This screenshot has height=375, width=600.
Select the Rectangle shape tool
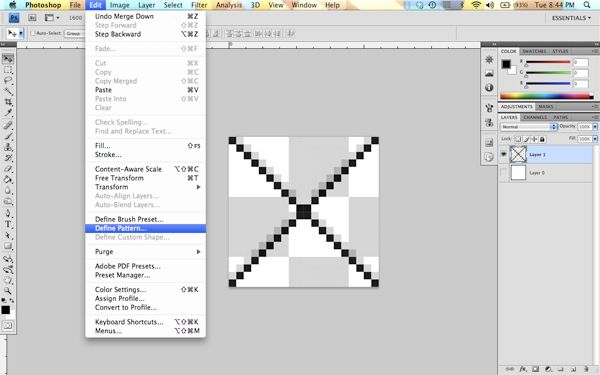click(x=8, y=246)
